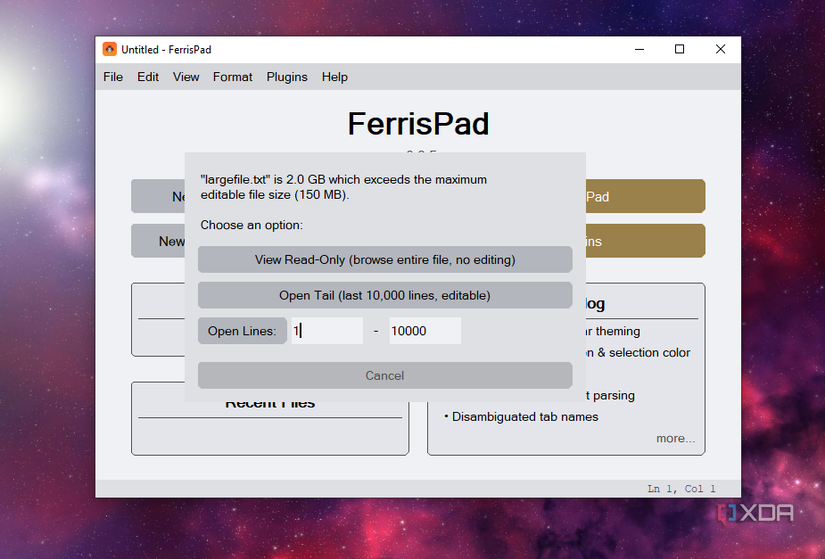The height and width of the screenshot is (559, 825).
Task: Click the FerrisPad app icon in title bar
Action: (x=109, y=49)
